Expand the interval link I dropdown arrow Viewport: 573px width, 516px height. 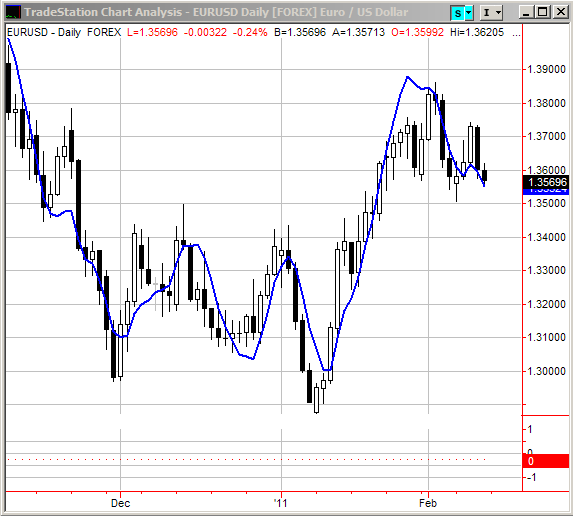pyautogui.click(x=498, y=13)
